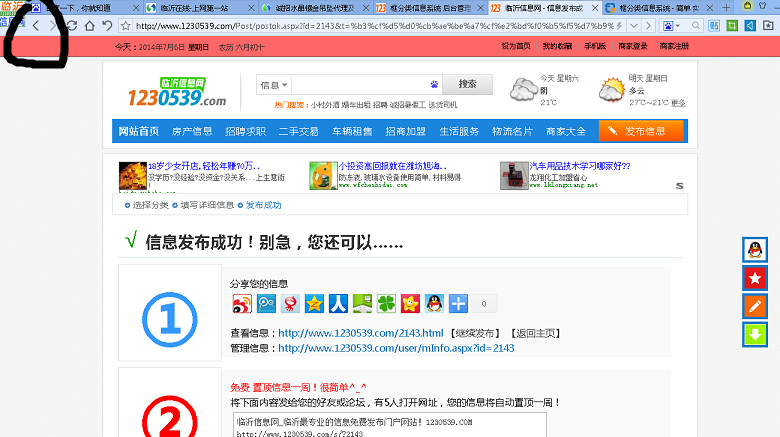This screenshot has height=437, width=780.
Task: Click the browser home icon
Action: [89, 24]
